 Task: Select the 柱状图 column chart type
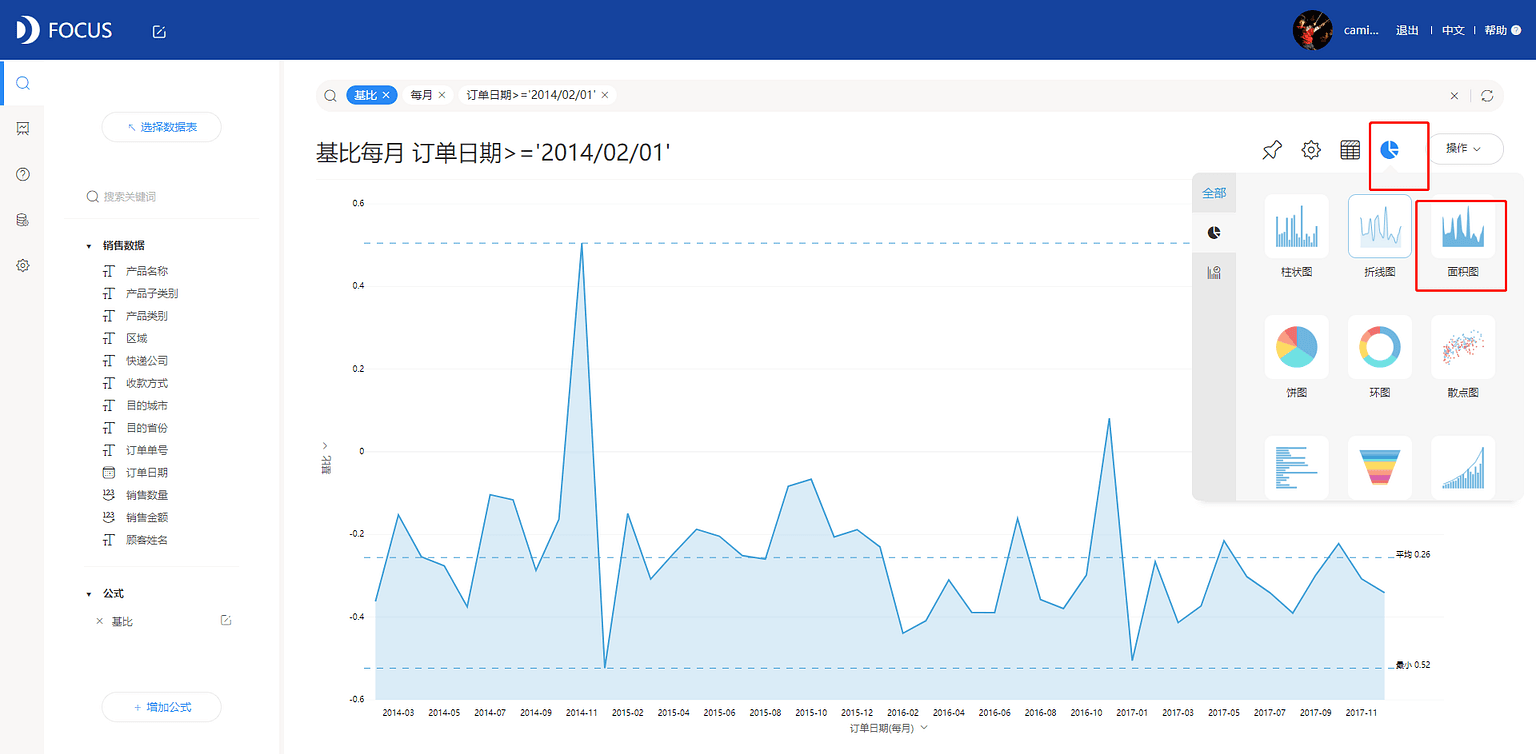pos(1296,227)
